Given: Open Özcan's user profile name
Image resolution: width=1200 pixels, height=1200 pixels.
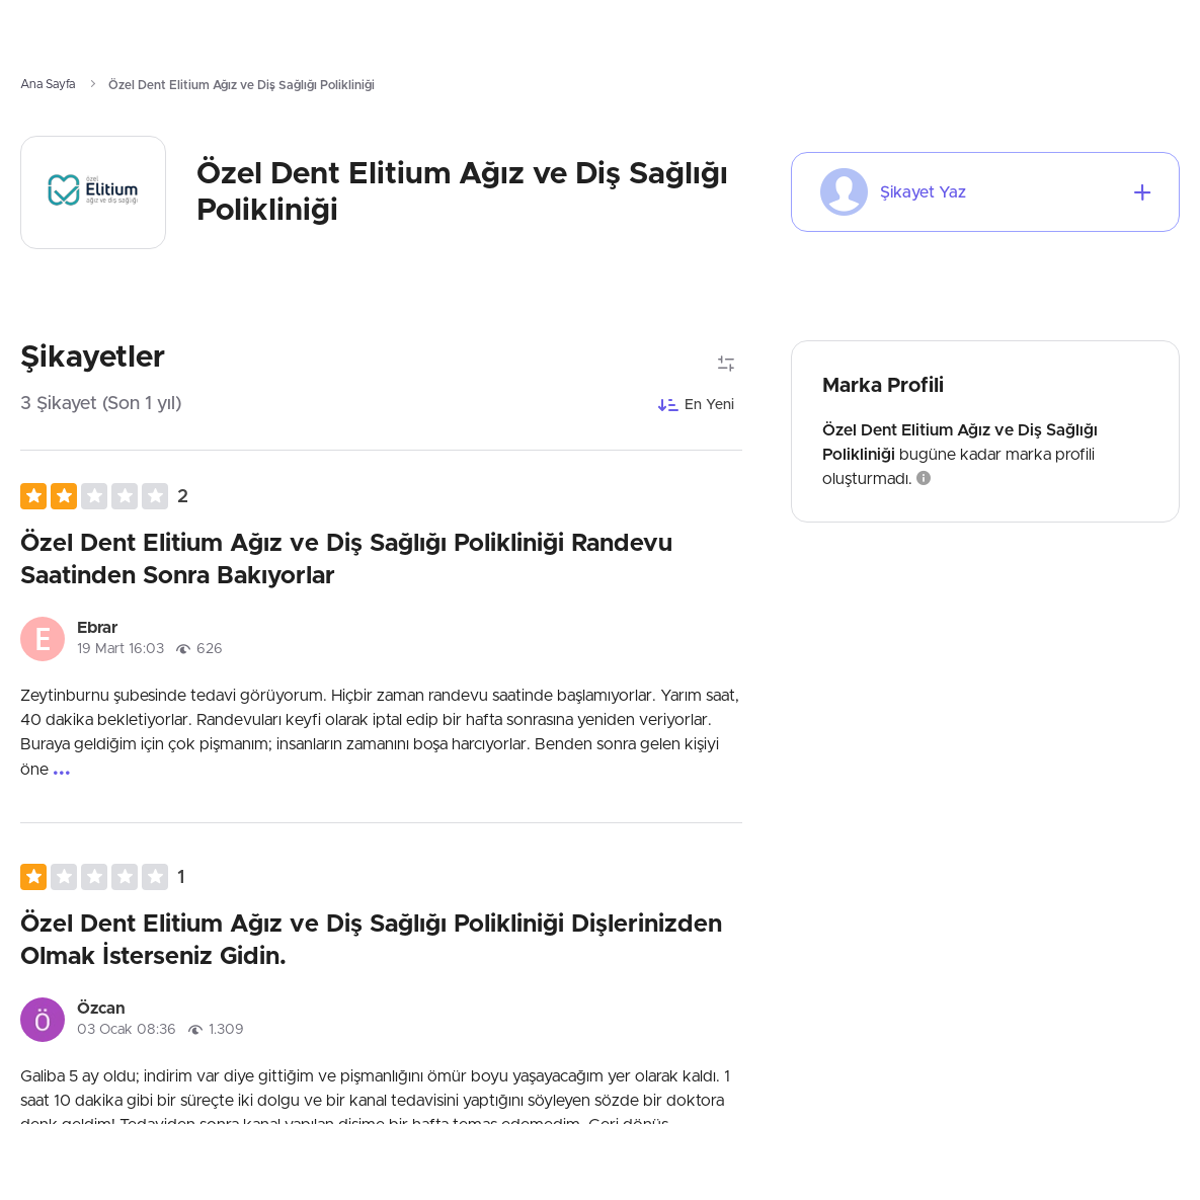Looking at the screenshot, I should pyautogui.click(x=101, y=1008).
